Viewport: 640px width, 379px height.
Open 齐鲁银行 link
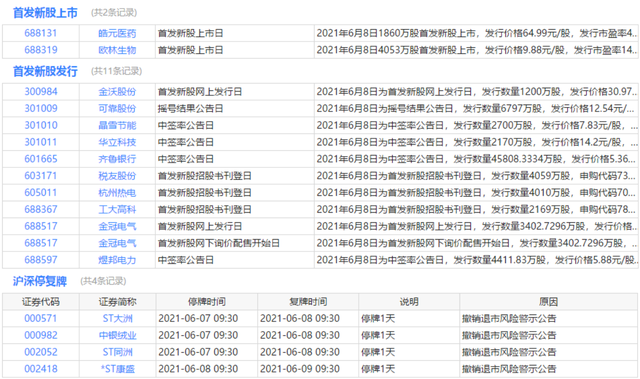point(117,159)
